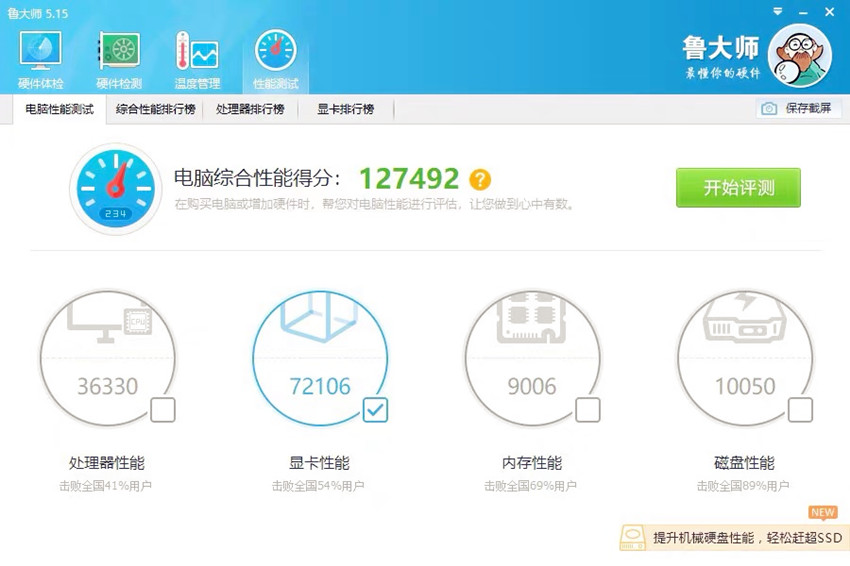Click the 击败全国54%用户 text
Image resolution: width=850 pixels, height=566 pixels.
tap(318, 486)
